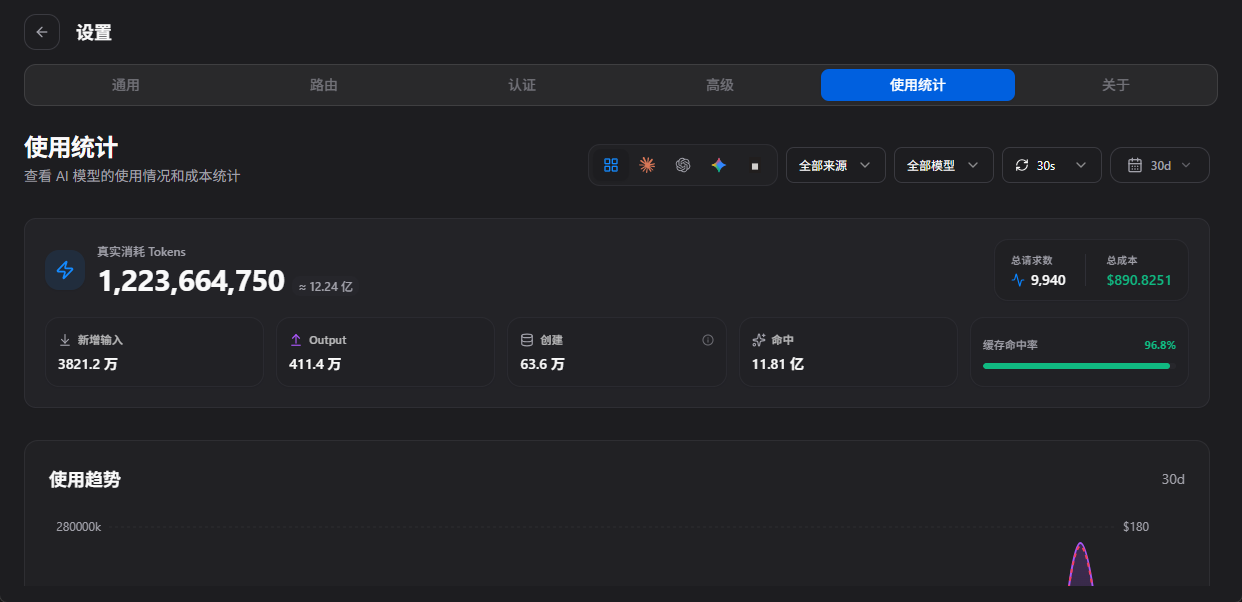This screenshot has height=602, width=1242.
Task: Click the 280000k axis label
Action: pyautogui.click(x=79, y=526)
